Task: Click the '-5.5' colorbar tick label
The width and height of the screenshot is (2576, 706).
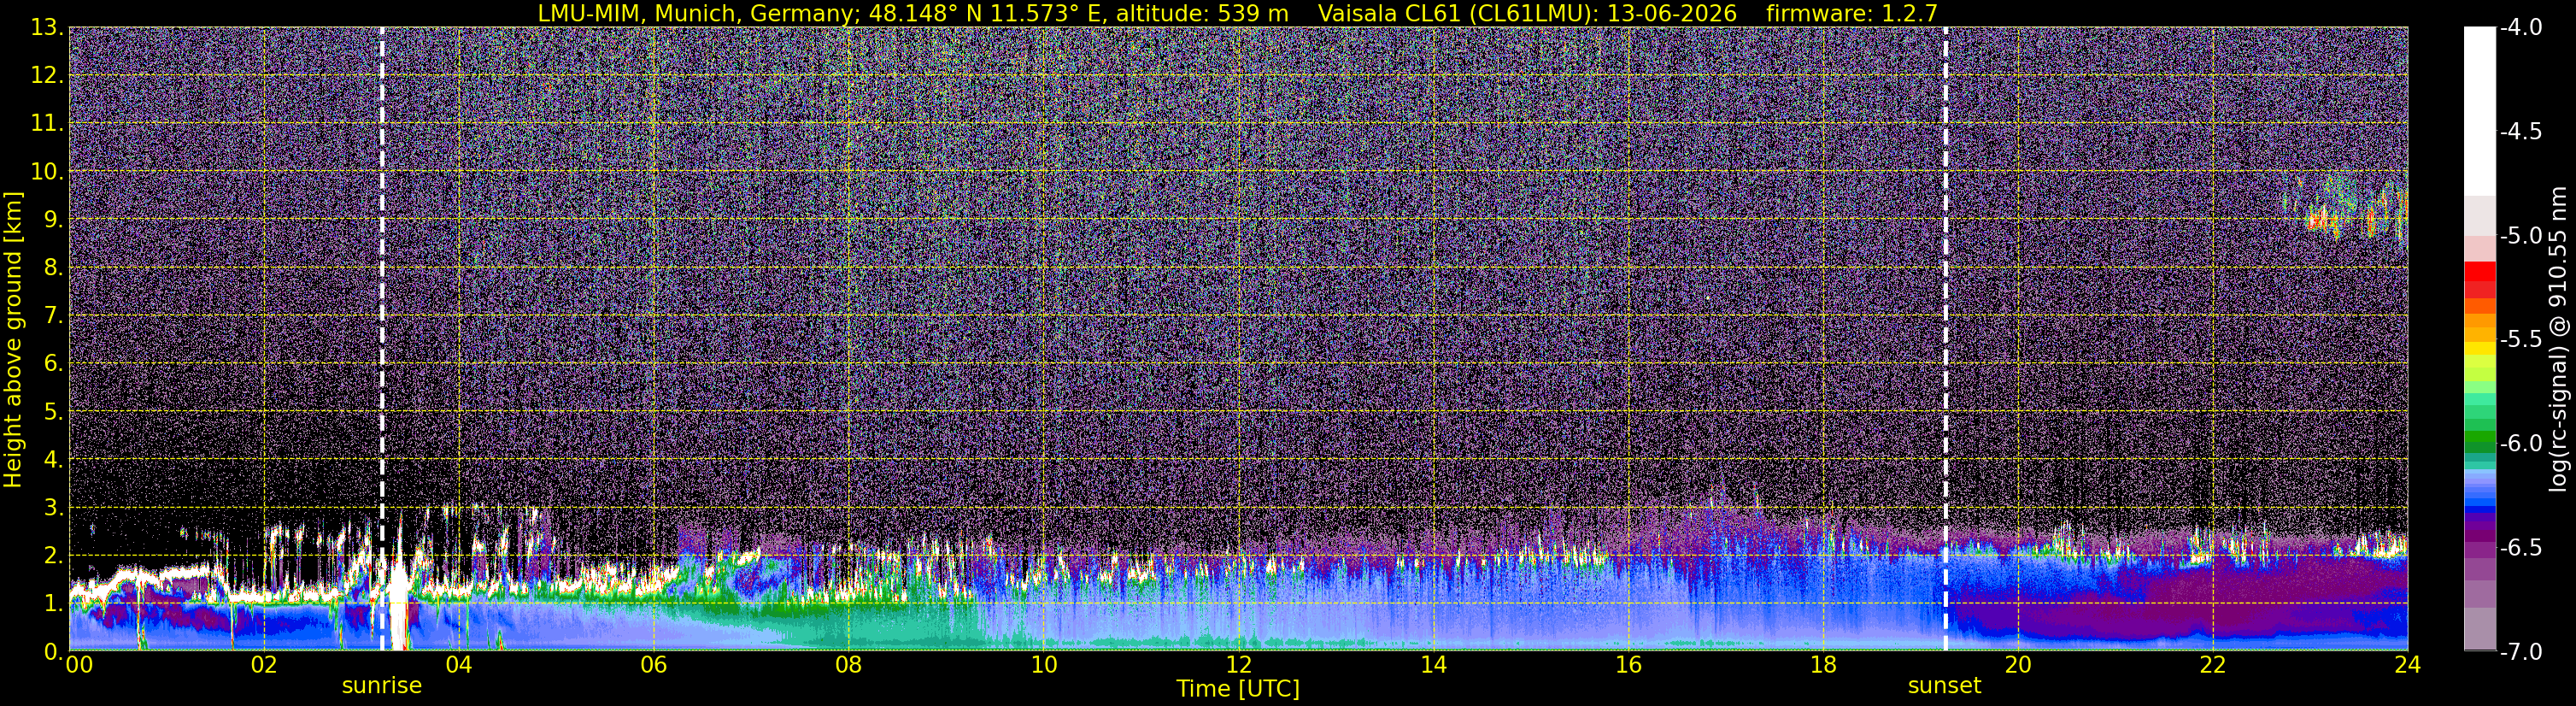Action: click(2520, 340)
